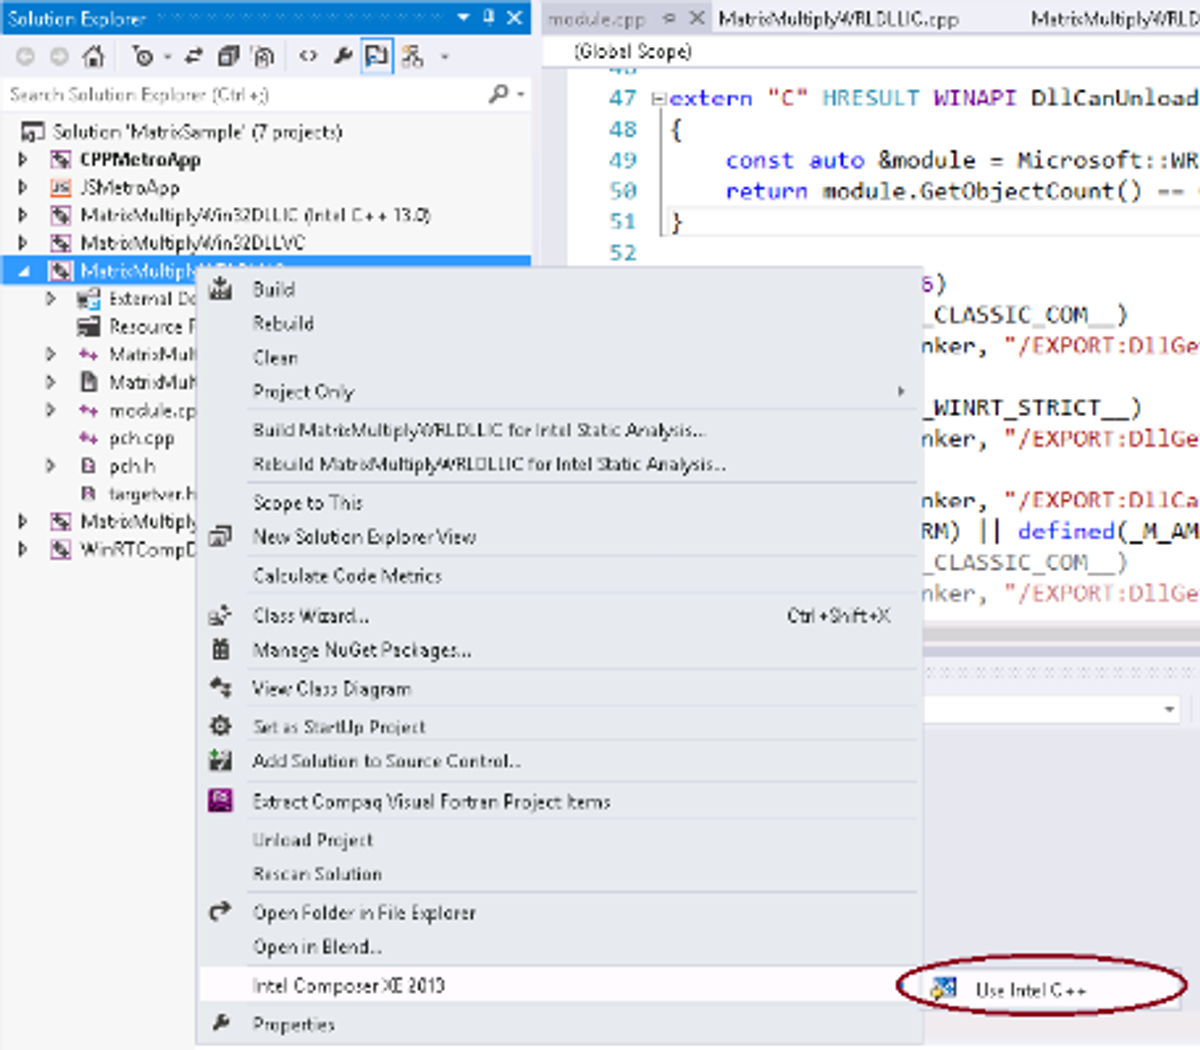
Task: Switch to the MatrixMultiplyWRLDLLIC.cpp editor tab
Action: [838, 19]
